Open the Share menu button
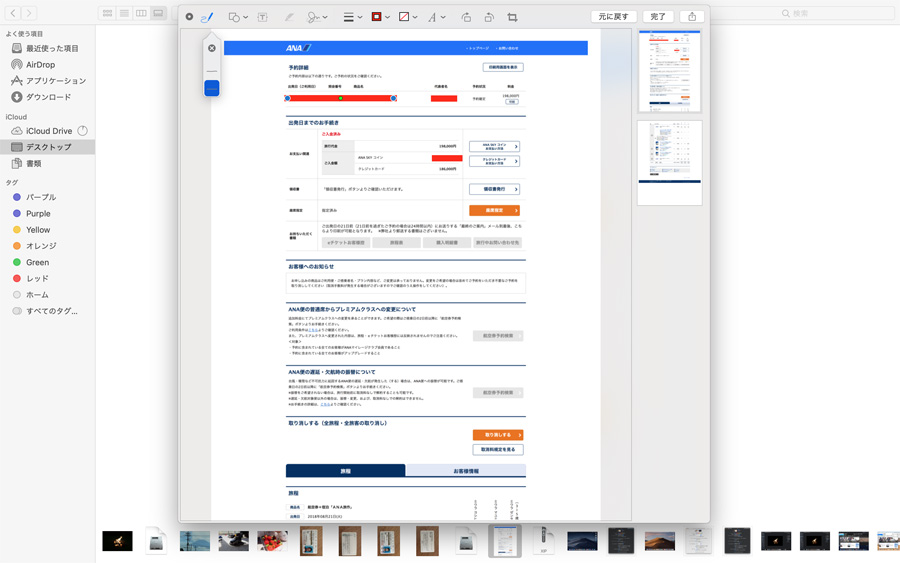The height and width of the screenshot is (563, 900). (x=692, y=17)
